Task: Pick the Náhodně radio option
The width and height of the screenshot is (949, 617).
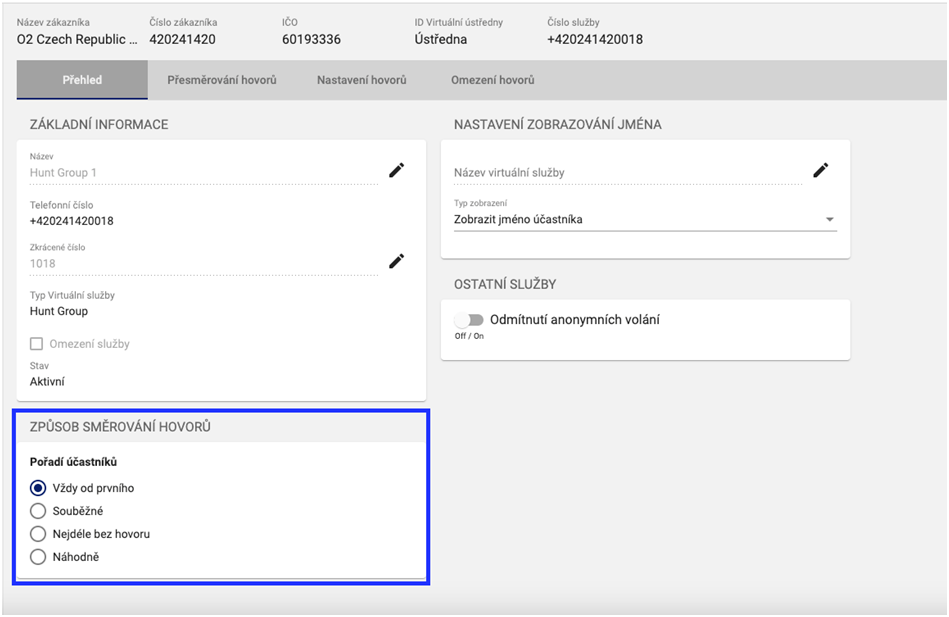Action: coord(38,557)
